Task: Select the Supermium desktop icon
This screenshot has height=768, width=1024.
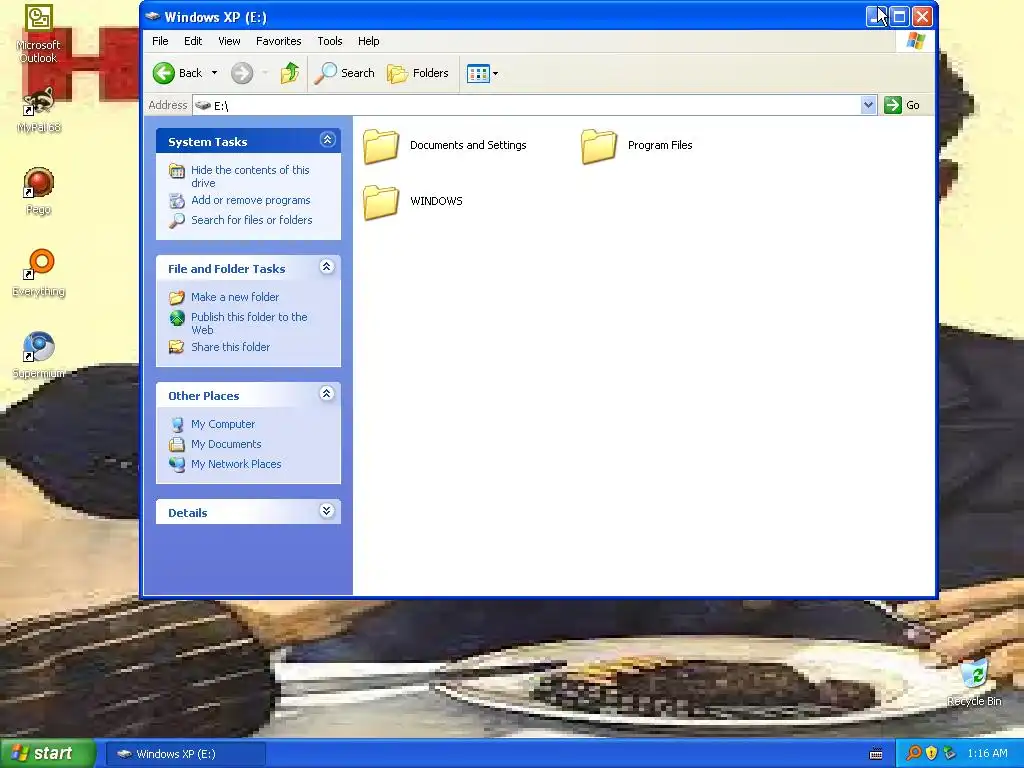Action: point(39,347)
